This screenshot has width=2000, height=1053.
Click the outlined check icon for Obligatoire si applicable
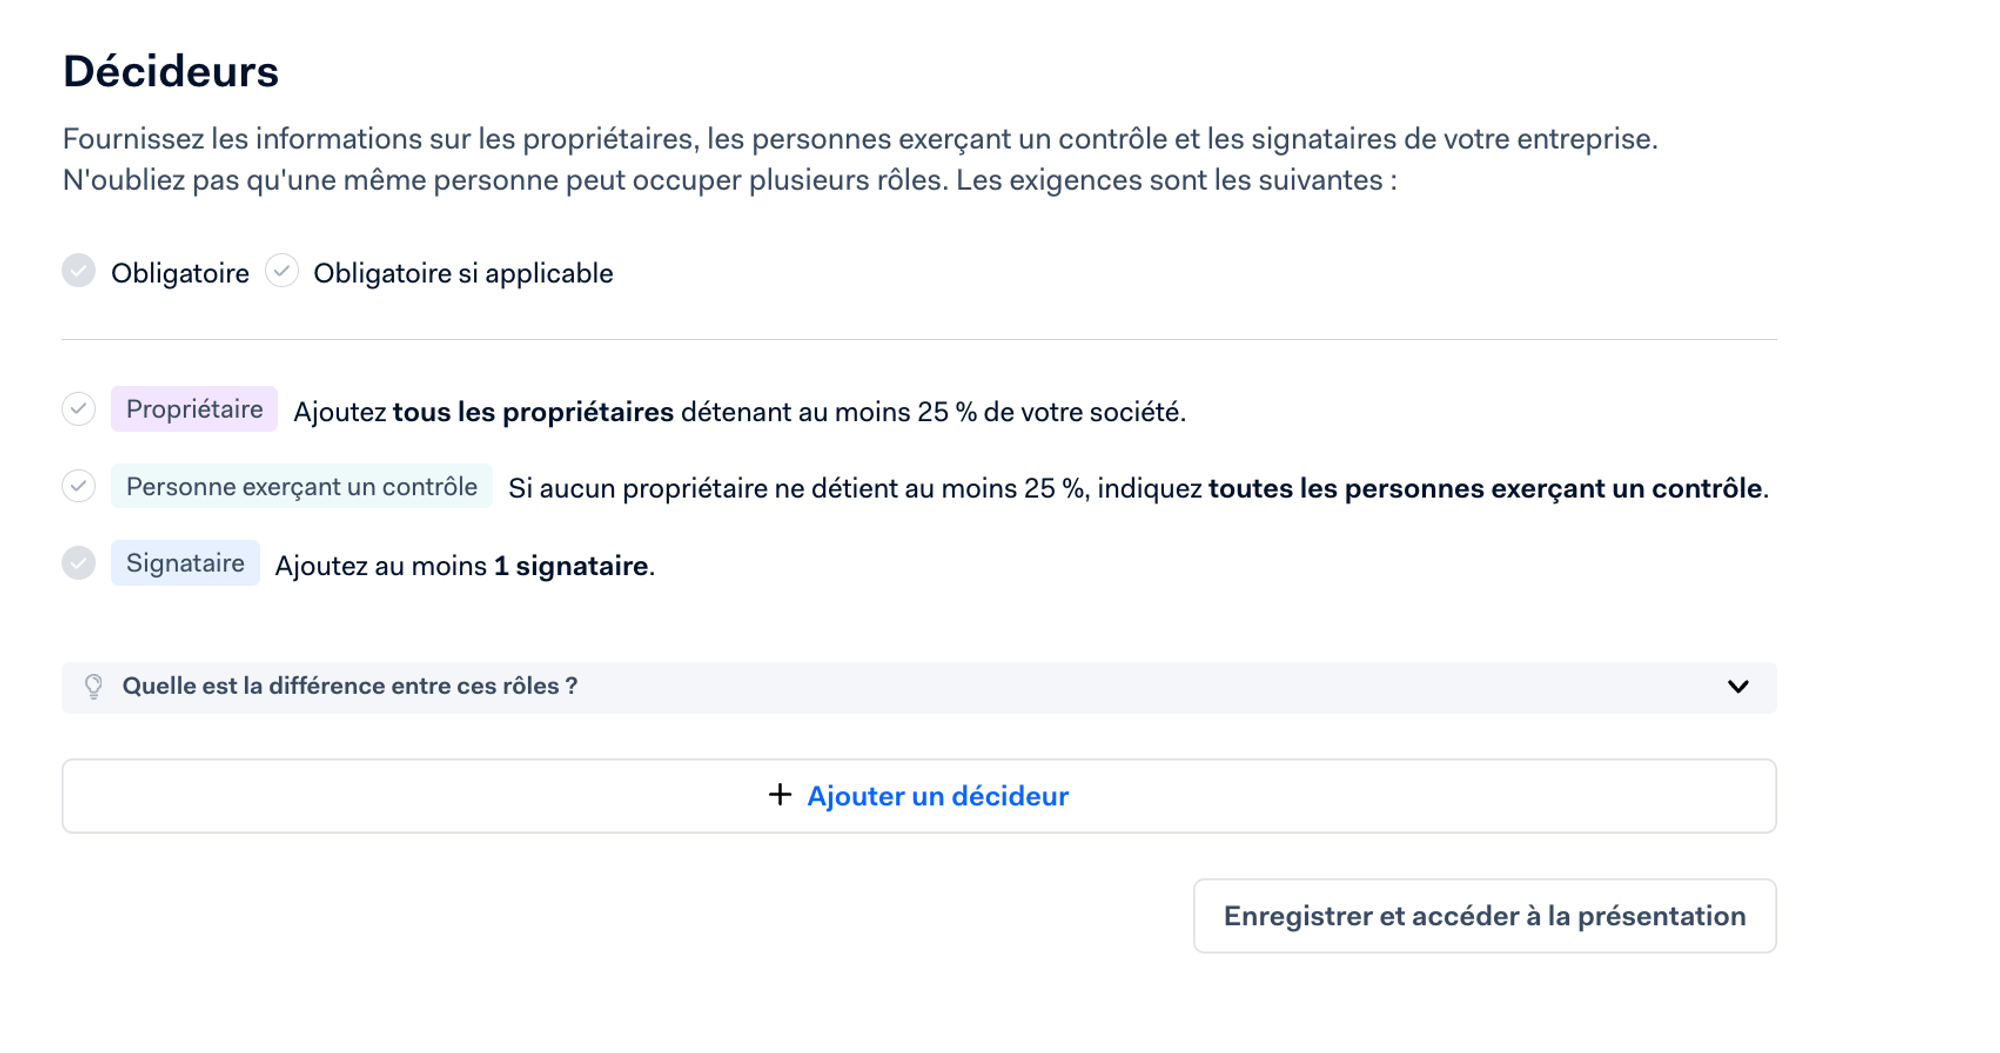[282, 271]
